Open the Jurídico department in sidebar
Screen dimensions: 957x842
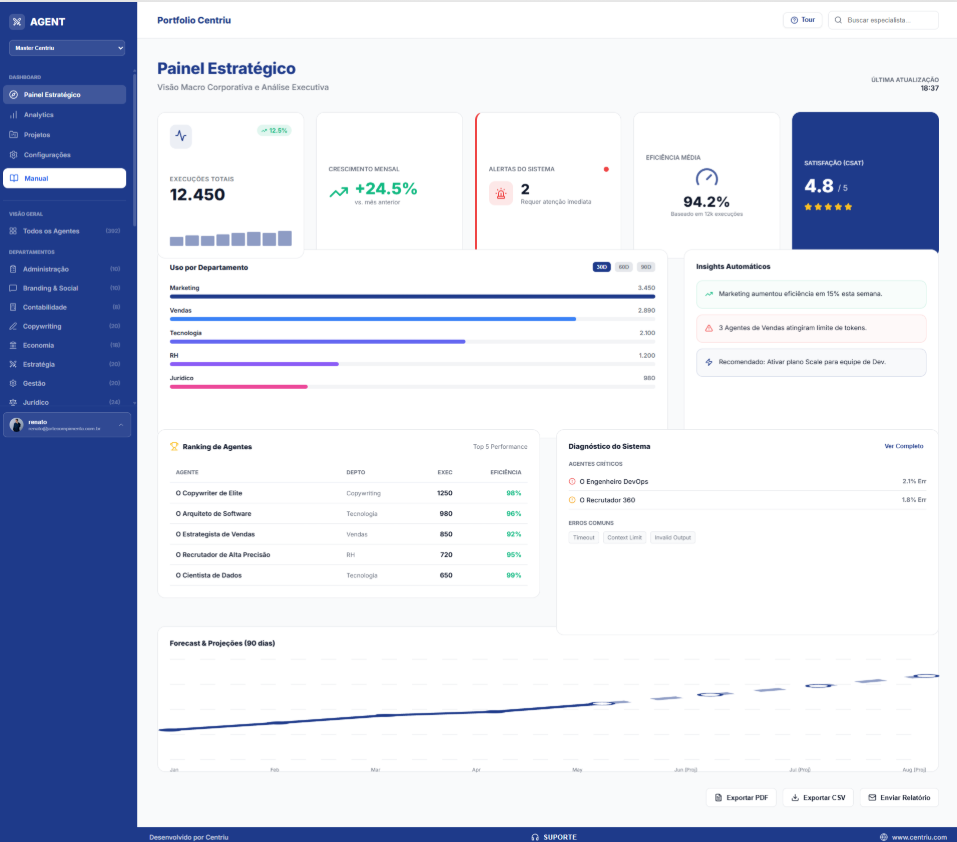click(65, 402)
